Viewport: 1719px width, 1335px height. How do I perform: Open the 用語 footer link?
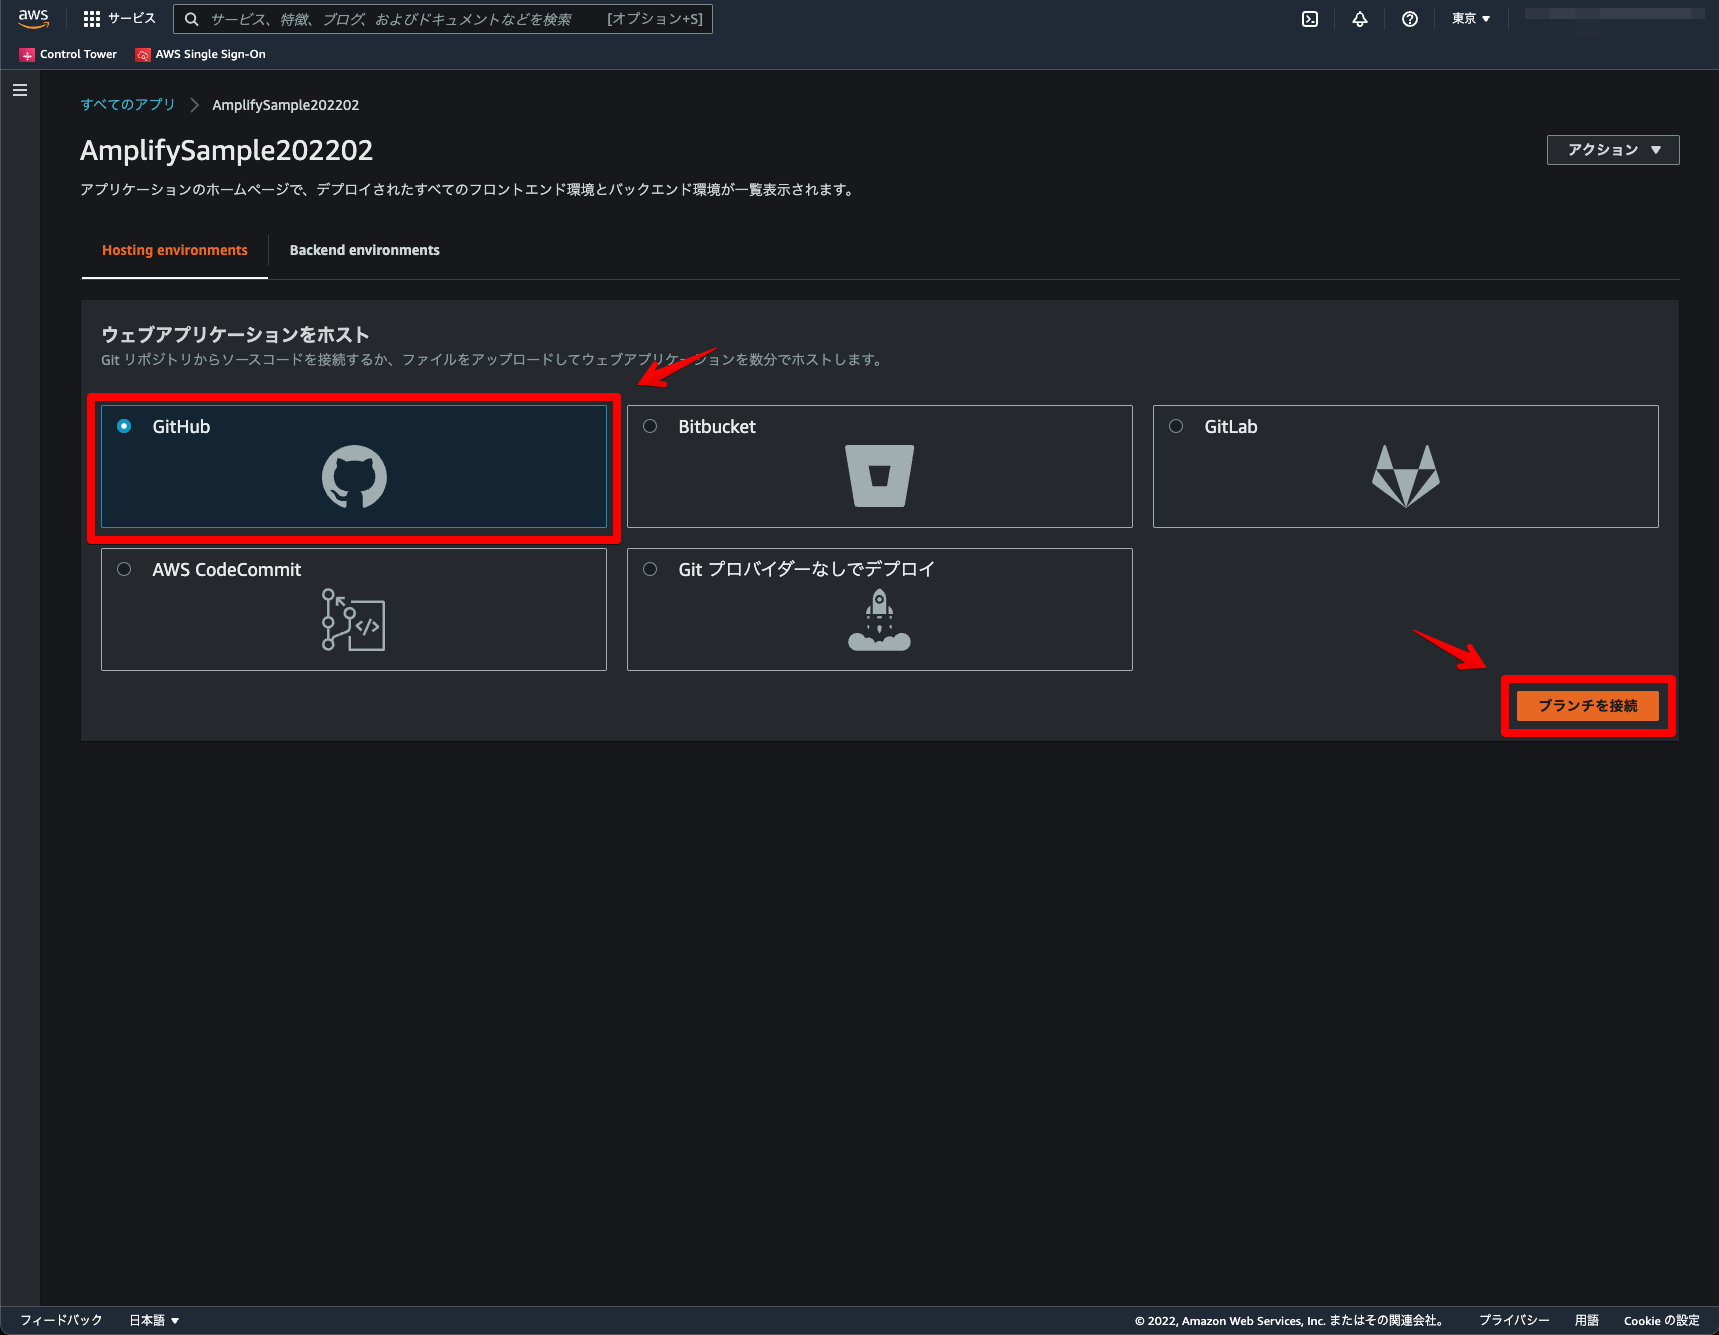click(x=1587, y=1320)
